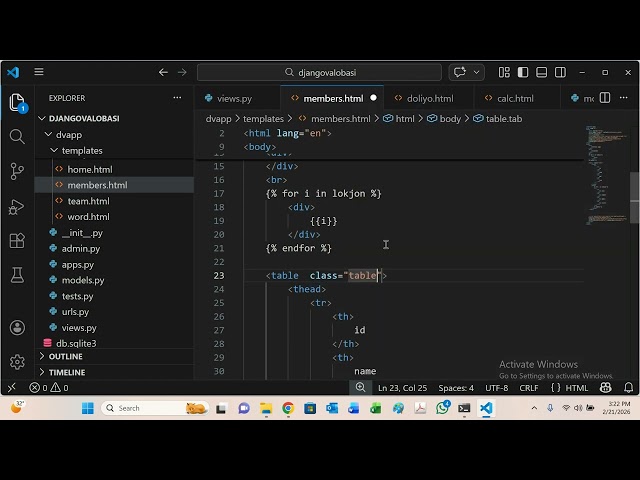Screen dimensions: 640x480
Task: Open the chat dropdown arrow
Action: tap(476, 72)
